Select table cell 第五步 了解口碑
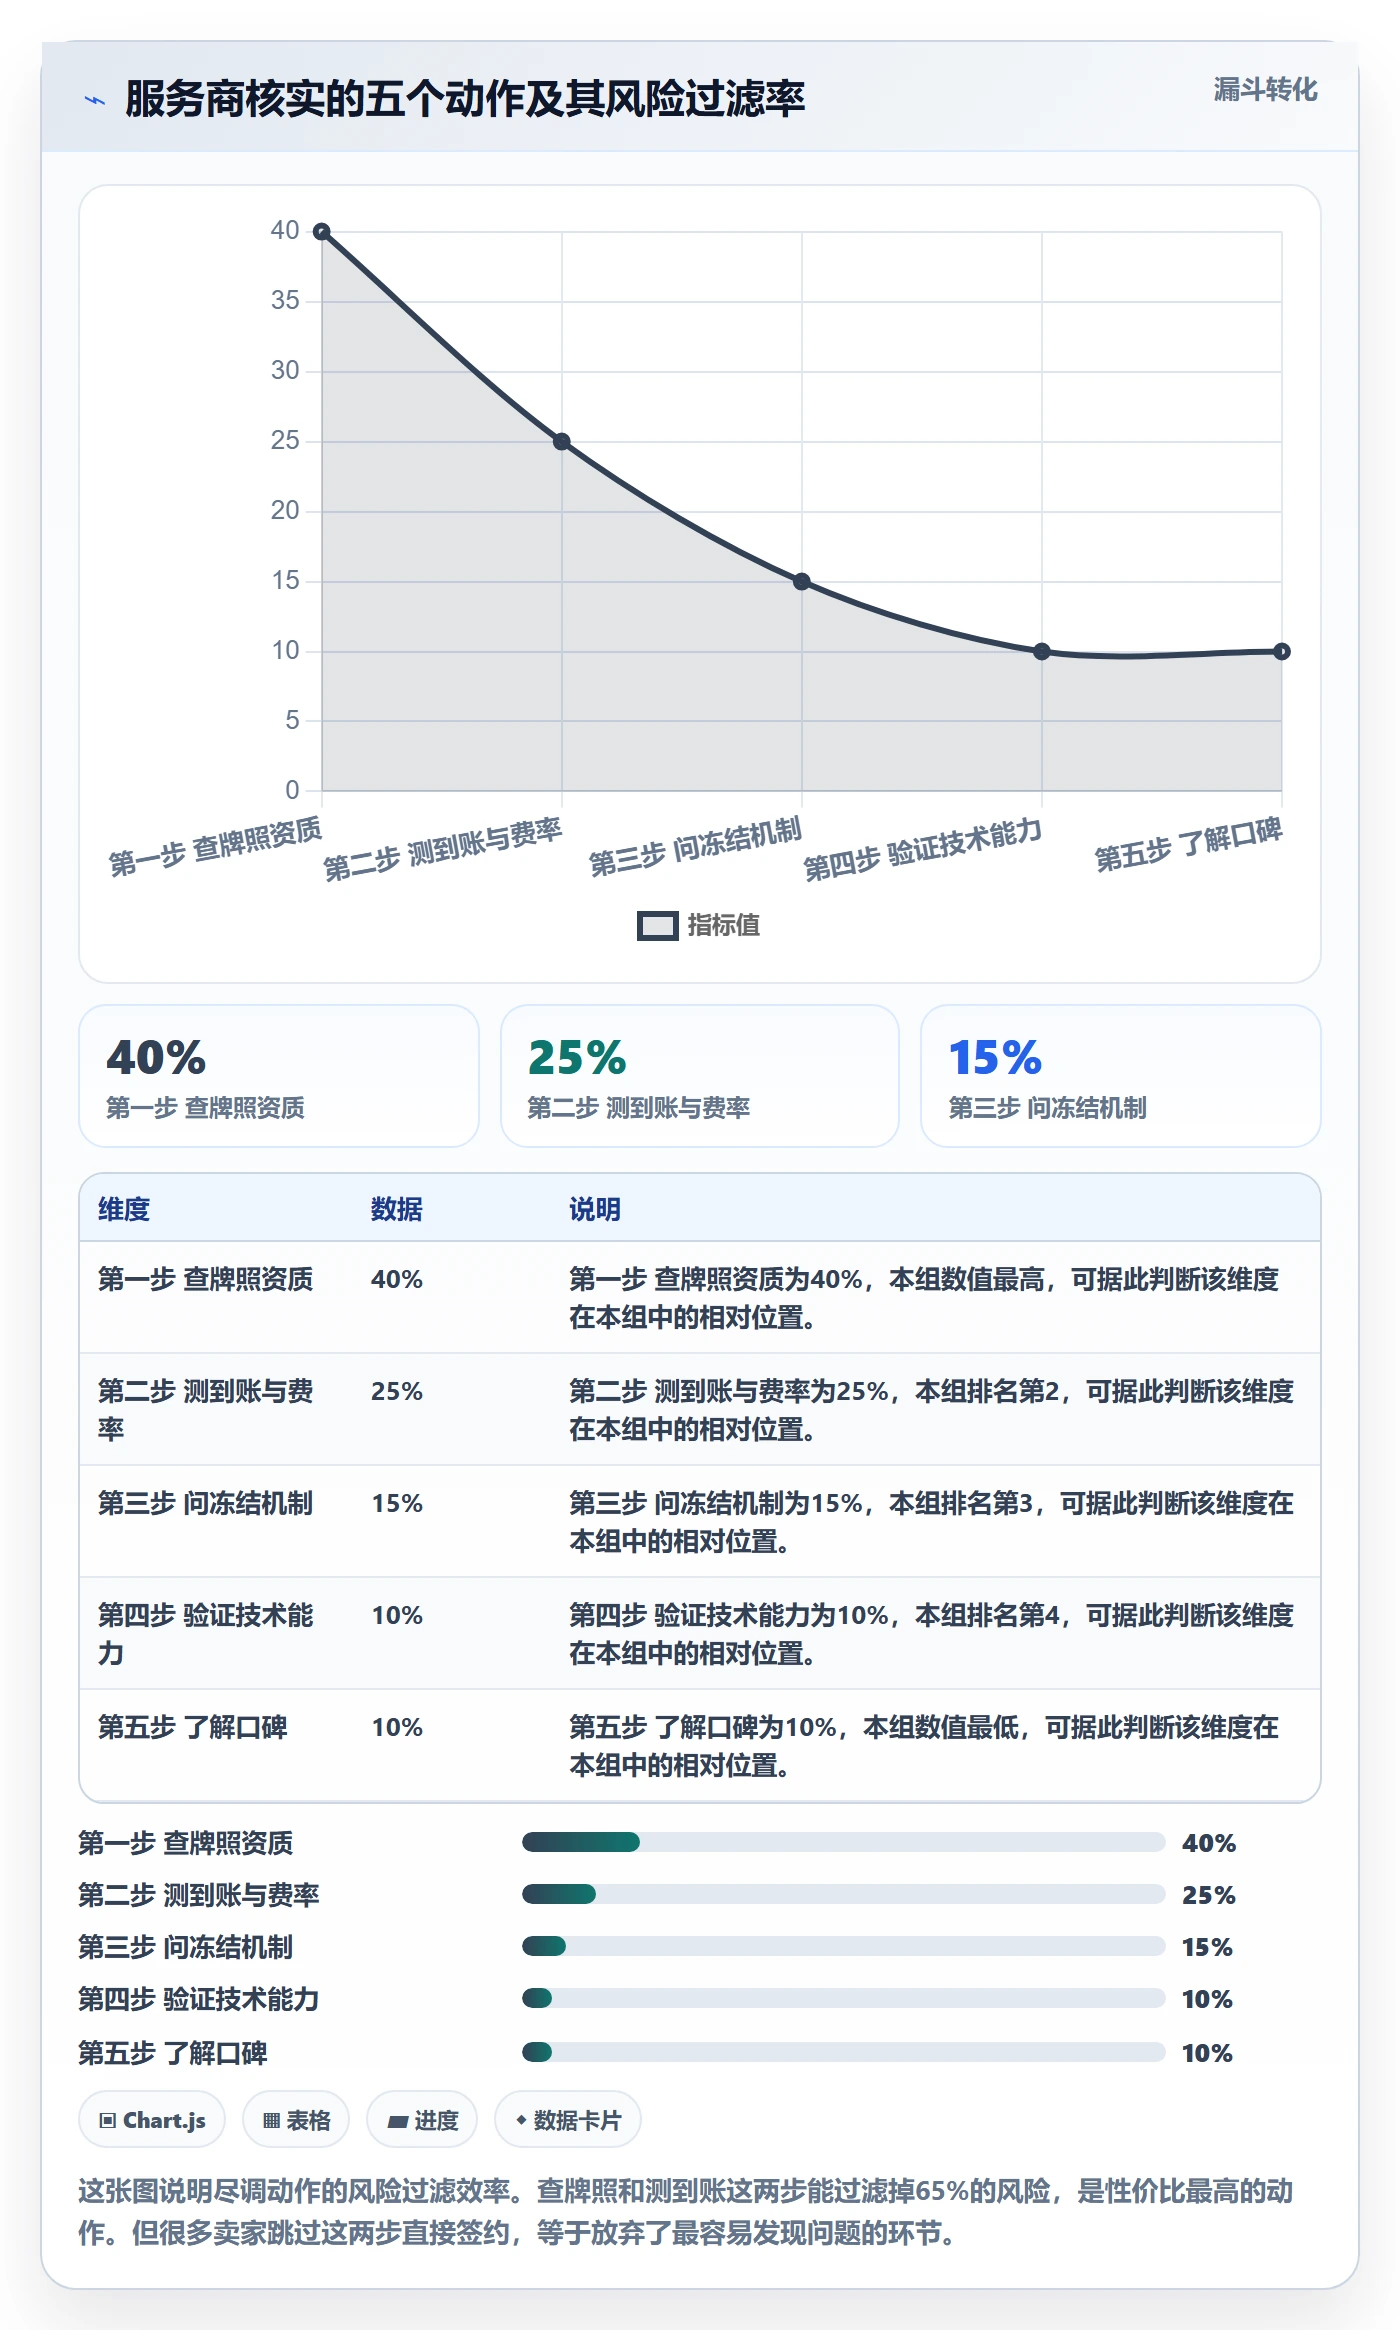The width and height of the screenshot is (1400, 2330). 192,1727
